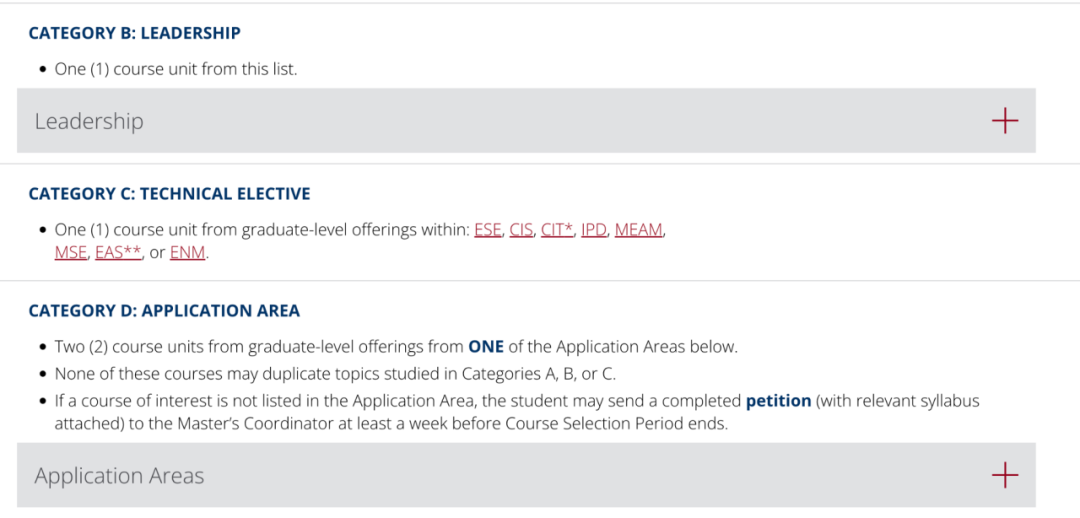Open the bold petition link
The image size is (1080, 518).
click(778, 401)
